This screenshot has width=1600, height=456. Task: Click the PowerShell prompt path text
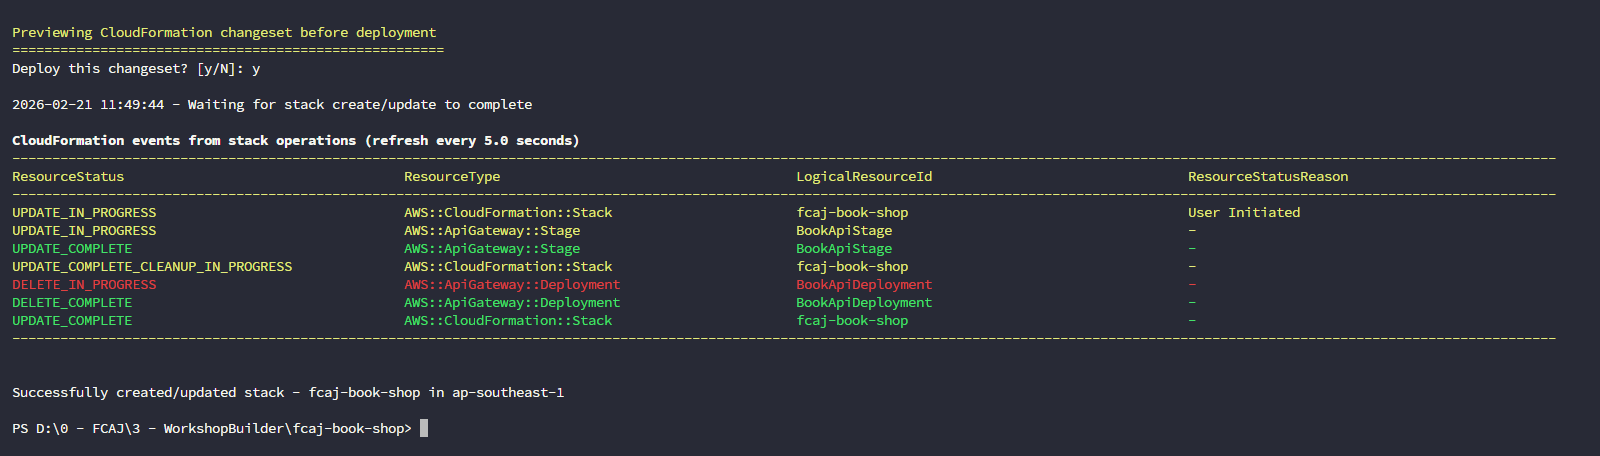(x=212, y=429)
